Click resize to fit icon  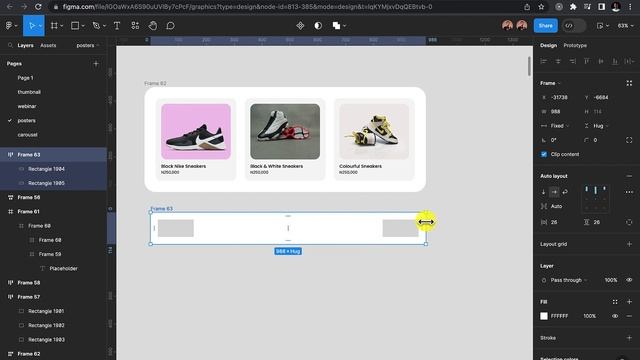(x=629, y=83)
